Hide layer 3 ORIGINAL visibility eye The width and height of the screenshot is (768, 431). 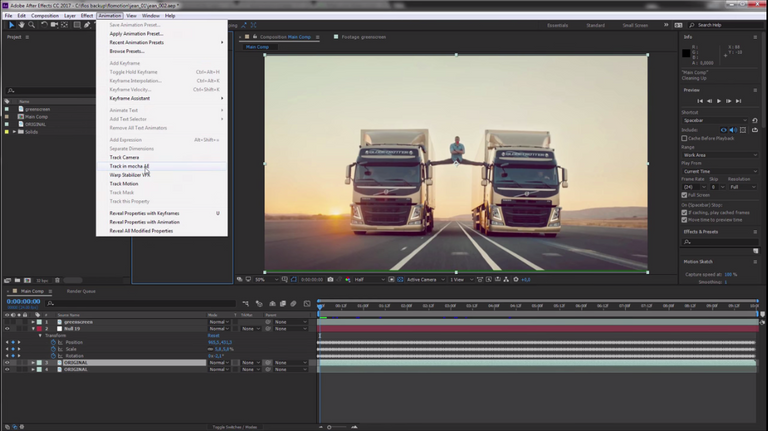coord(7,363)
